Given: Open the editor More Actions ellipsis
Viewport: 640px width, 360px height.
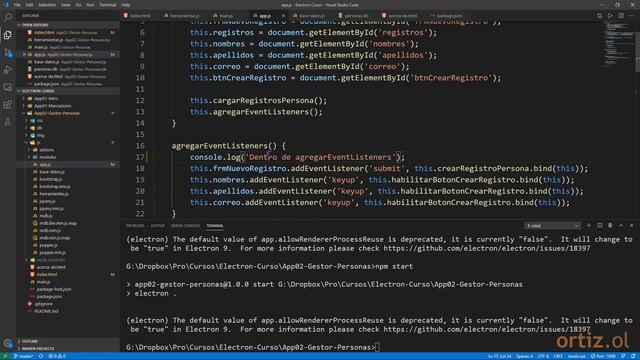Looking at the screenshot, I should click(x=632, y=16).
